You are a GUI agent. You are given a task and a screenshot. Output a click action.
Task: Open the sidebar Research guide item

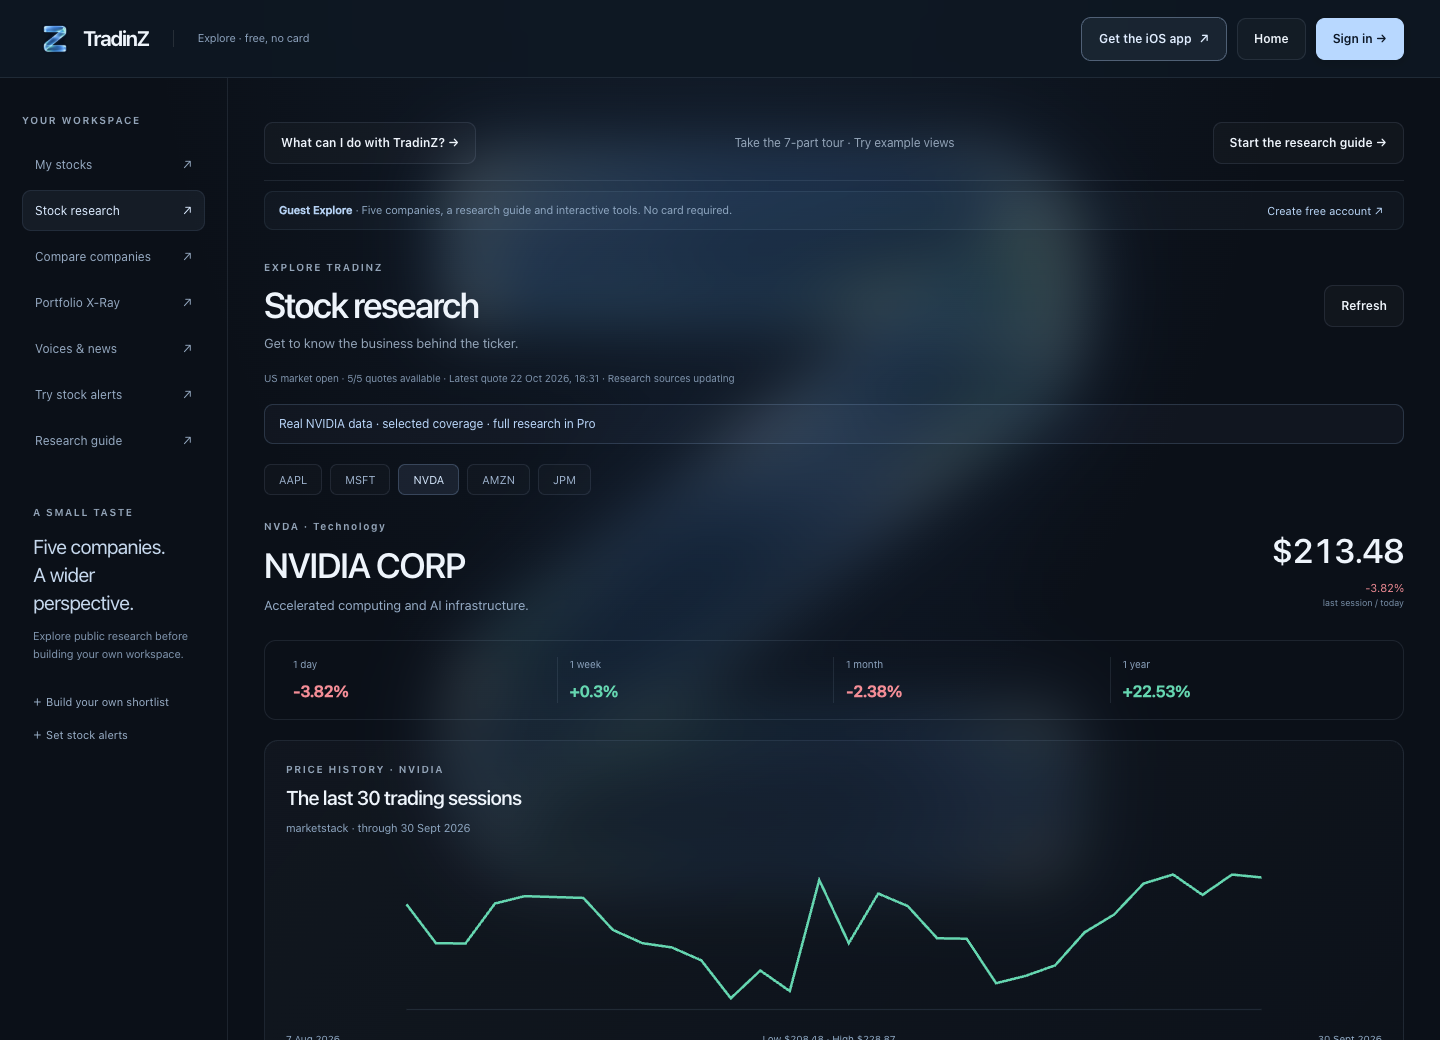click(x=113, y=441)
